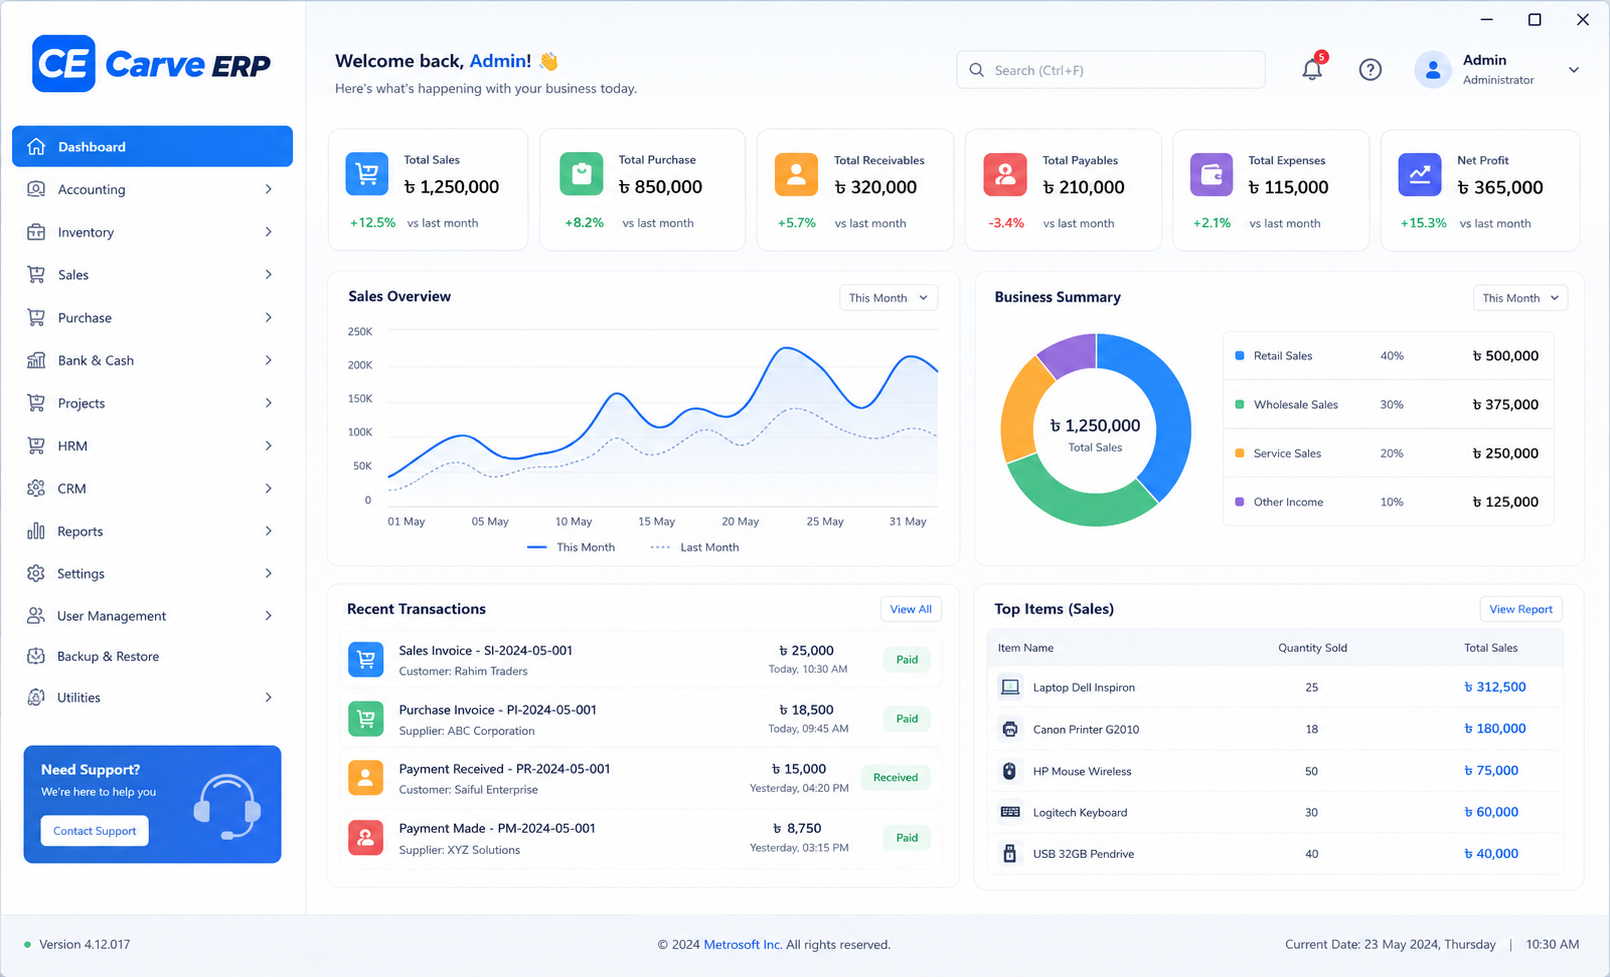Click the Search (Ctrl+F) field
Screen dimensions: 1610x977
1111,70
